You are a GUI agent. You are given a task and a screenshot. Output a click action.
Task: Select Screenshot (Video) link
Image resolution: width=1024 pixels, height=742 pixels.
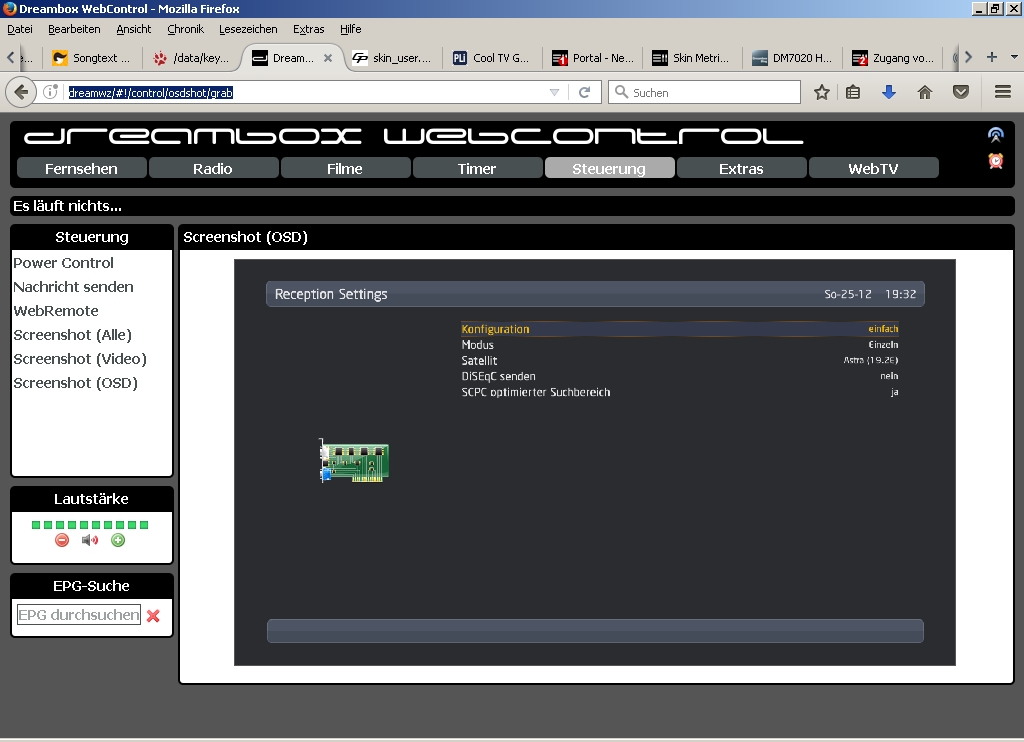(x=80, y=360)
